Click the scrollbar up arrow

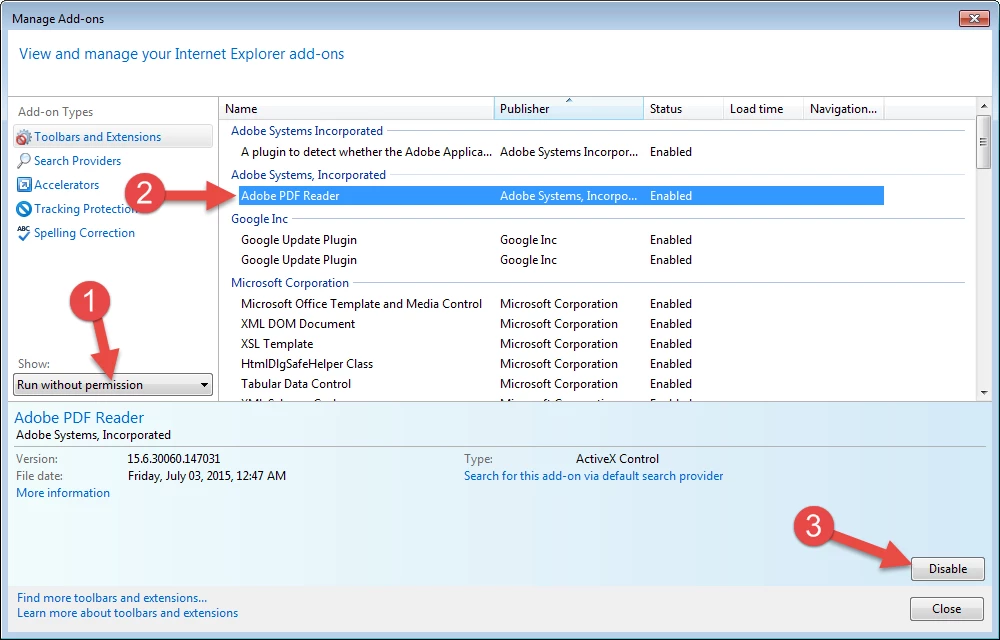983,106
